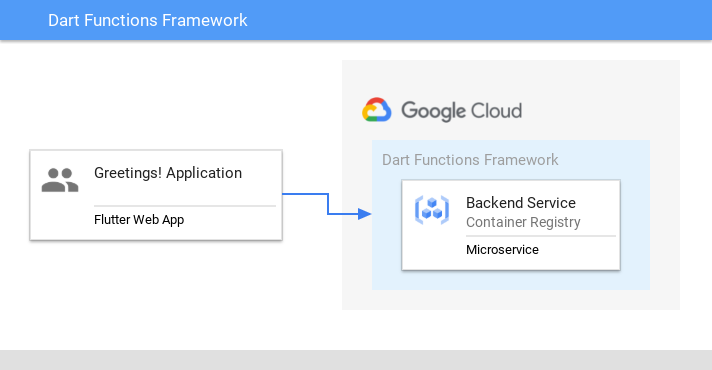
Task: Click the 'Microservice' label
Action: coord(502,250)
